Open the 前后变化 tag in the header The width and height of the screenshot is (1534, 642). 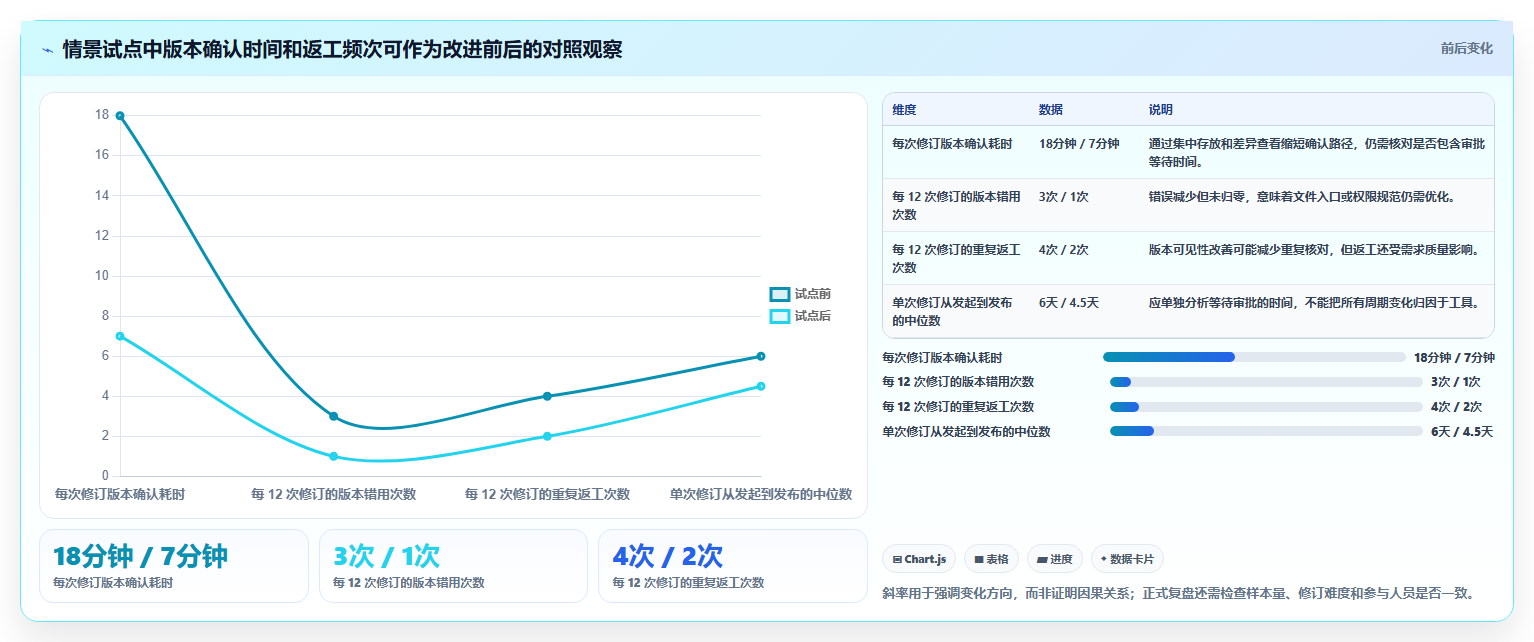click(1466, 48)
